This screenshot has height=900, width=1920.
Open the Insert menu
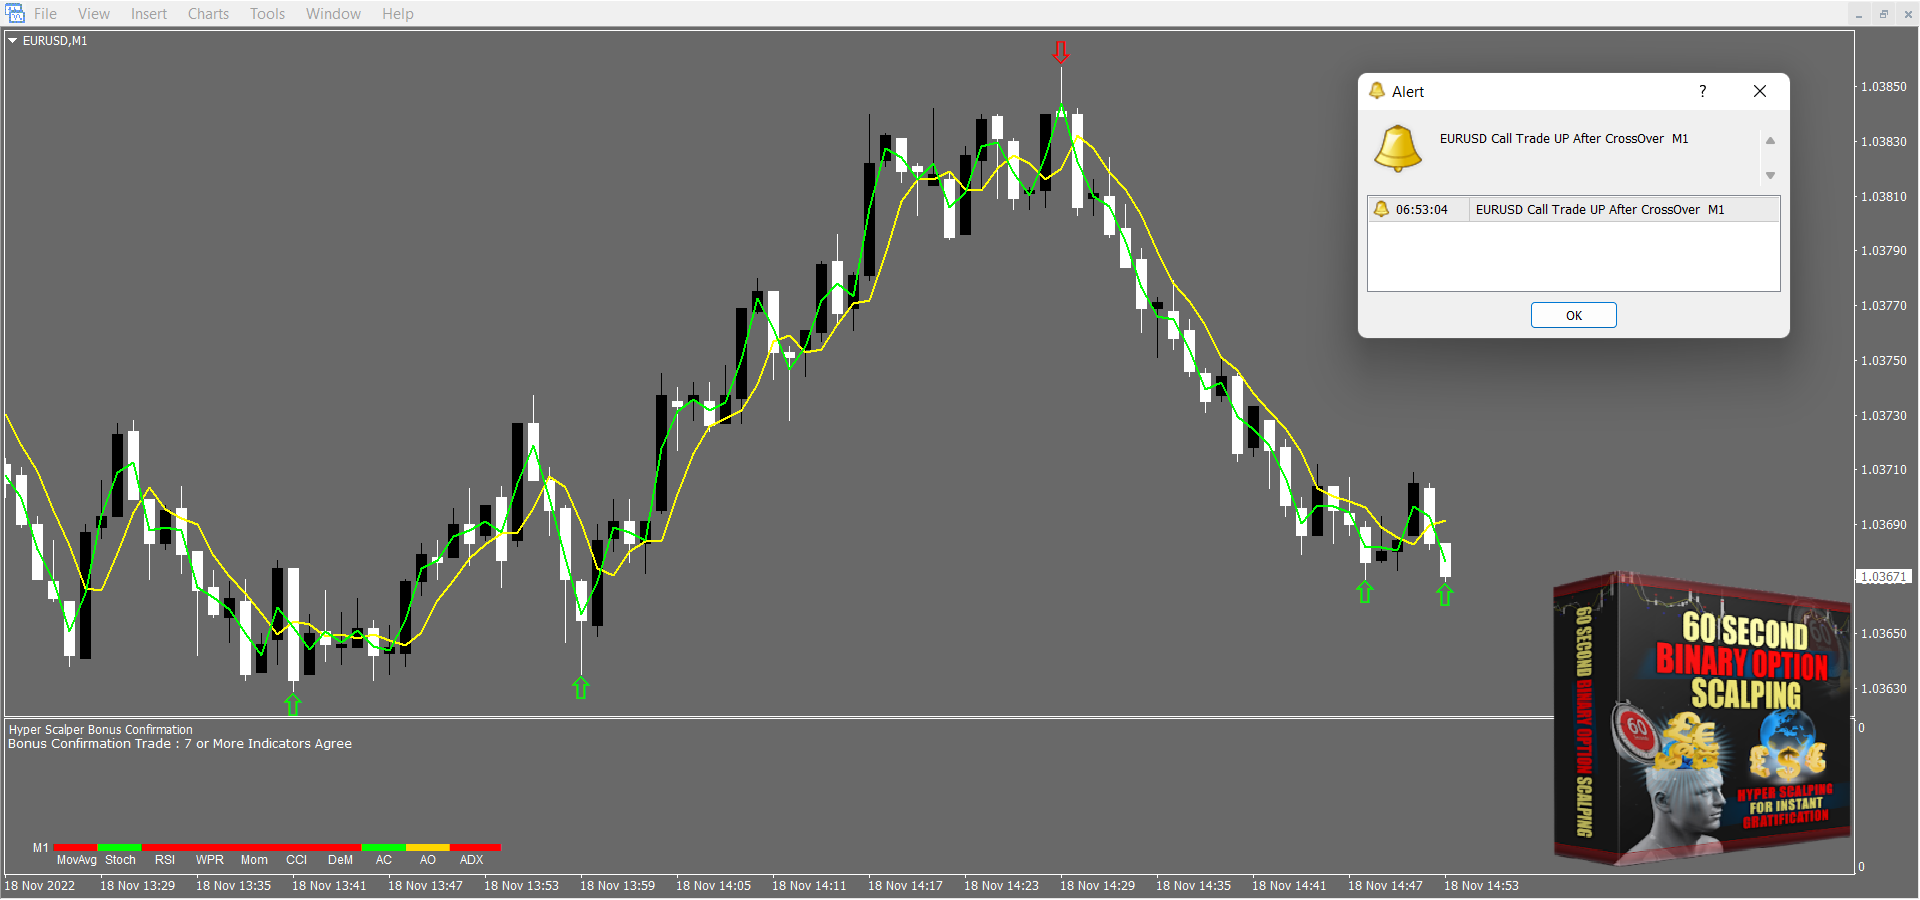(x=149, y=14)
